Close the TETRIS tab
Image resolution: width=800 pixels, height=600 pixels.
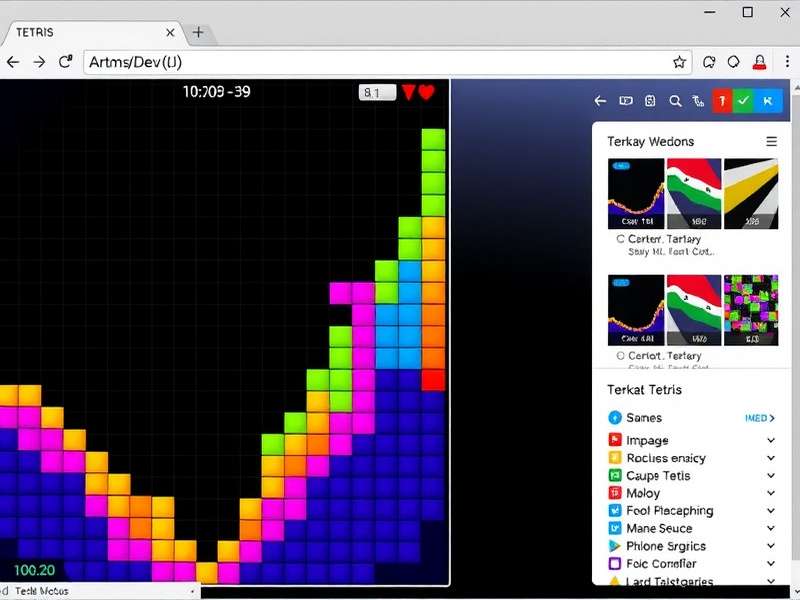pos(170,33)
